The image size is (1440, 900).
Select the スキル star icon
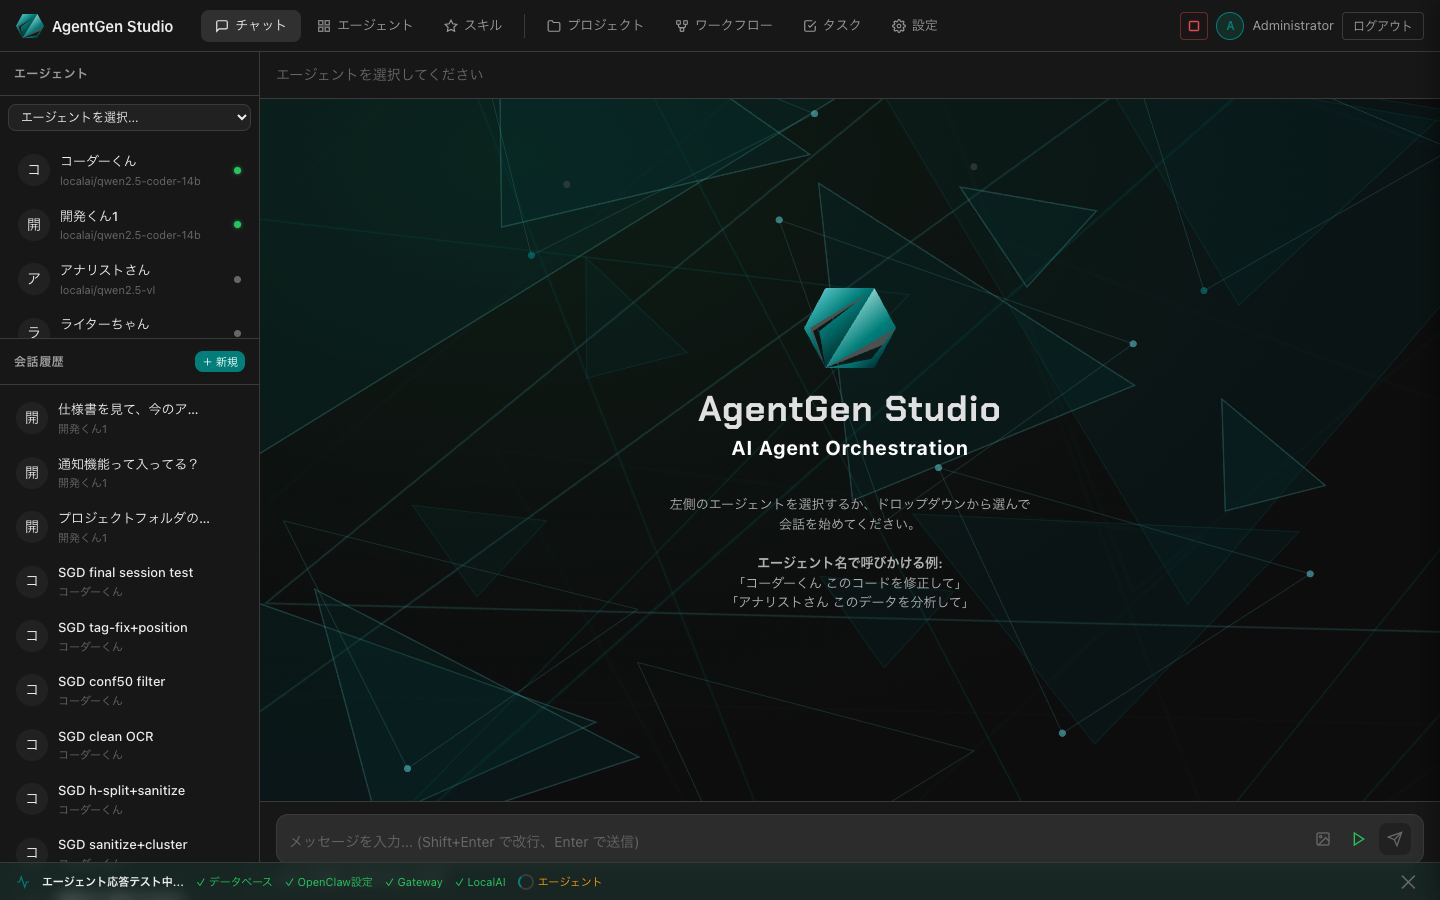click(450, 25)
